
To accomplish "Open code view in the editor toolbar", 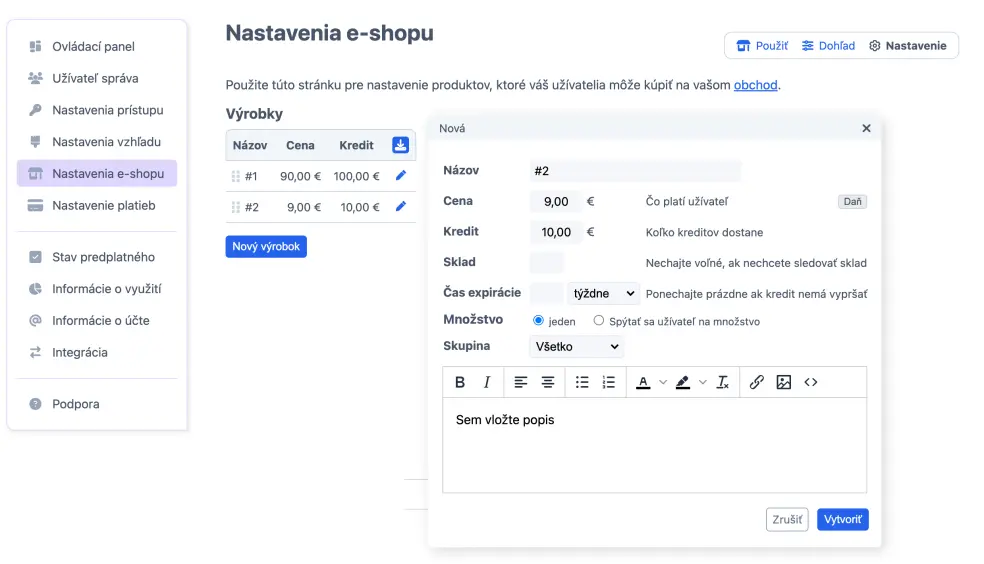I will tap(811, 382).
